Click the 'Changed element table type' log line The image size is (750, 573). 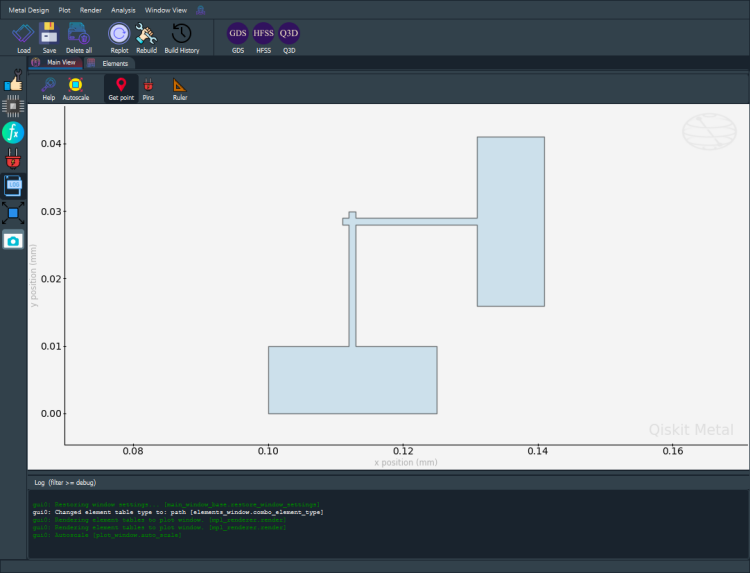tap(178, 512)
